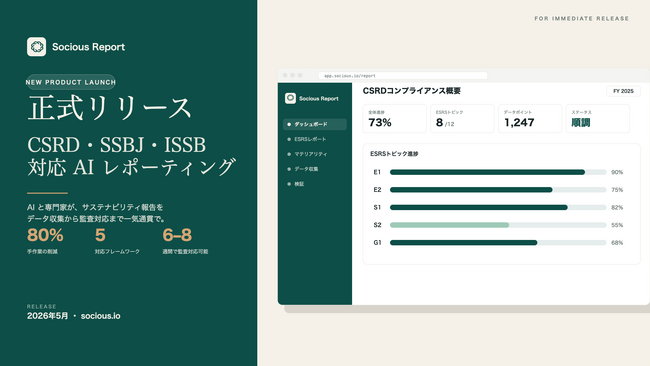Click the 対応フレームワーク label under 5

(117, 252)
